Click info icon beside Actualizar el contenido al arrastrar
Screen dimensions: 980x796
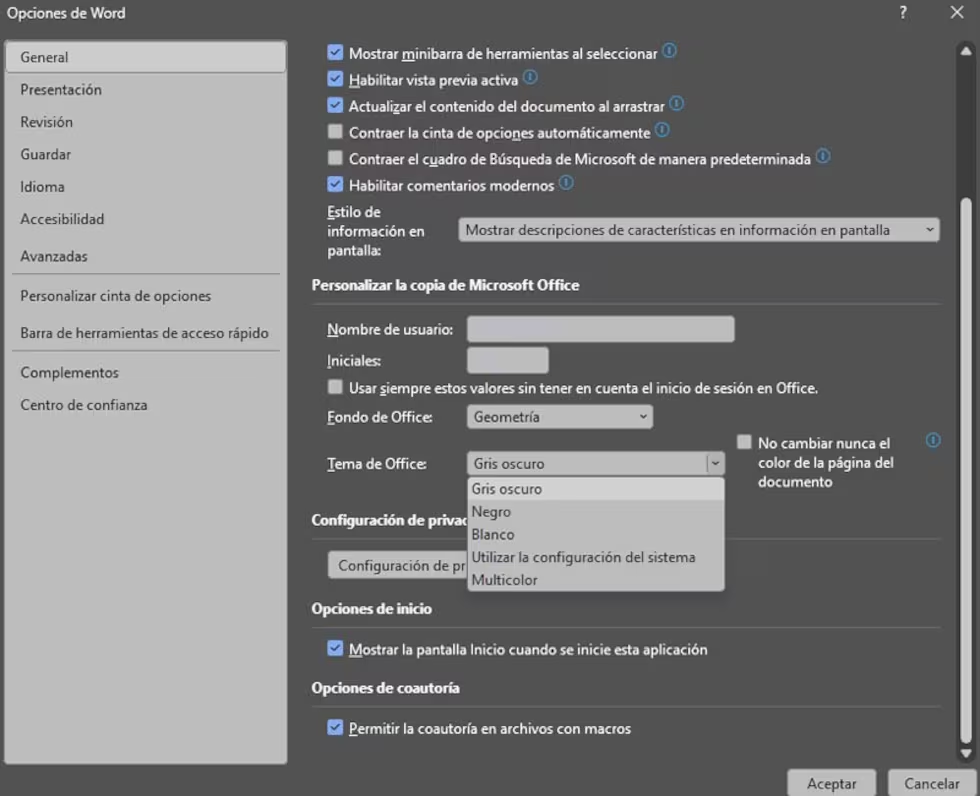676,103
